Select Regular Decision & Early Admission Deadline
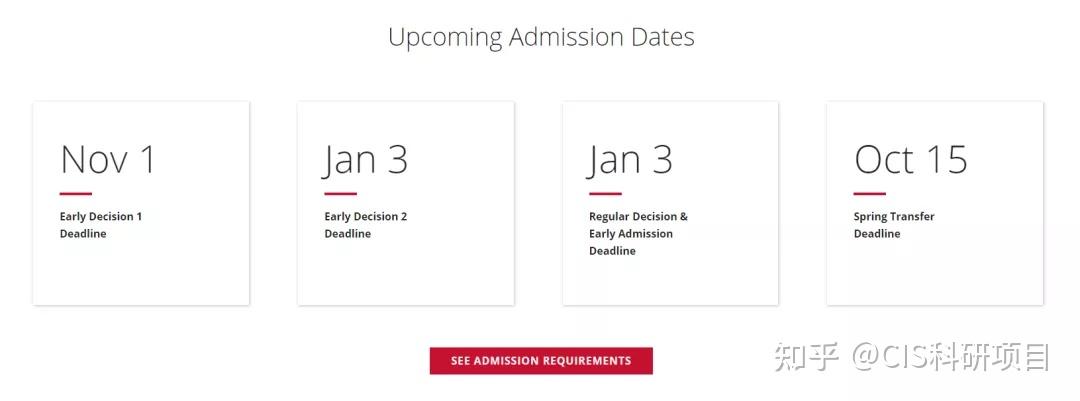The image size is (1080, 401). tap(638, 233)
